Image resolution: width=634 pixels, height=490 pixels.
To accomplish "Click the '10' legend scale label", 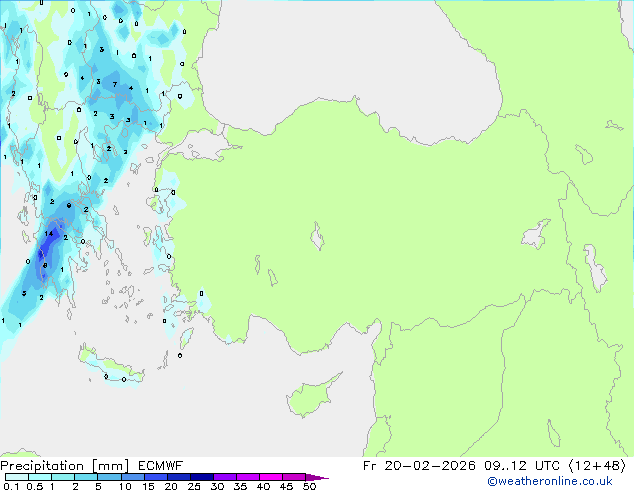I will [x=125, y=486].
